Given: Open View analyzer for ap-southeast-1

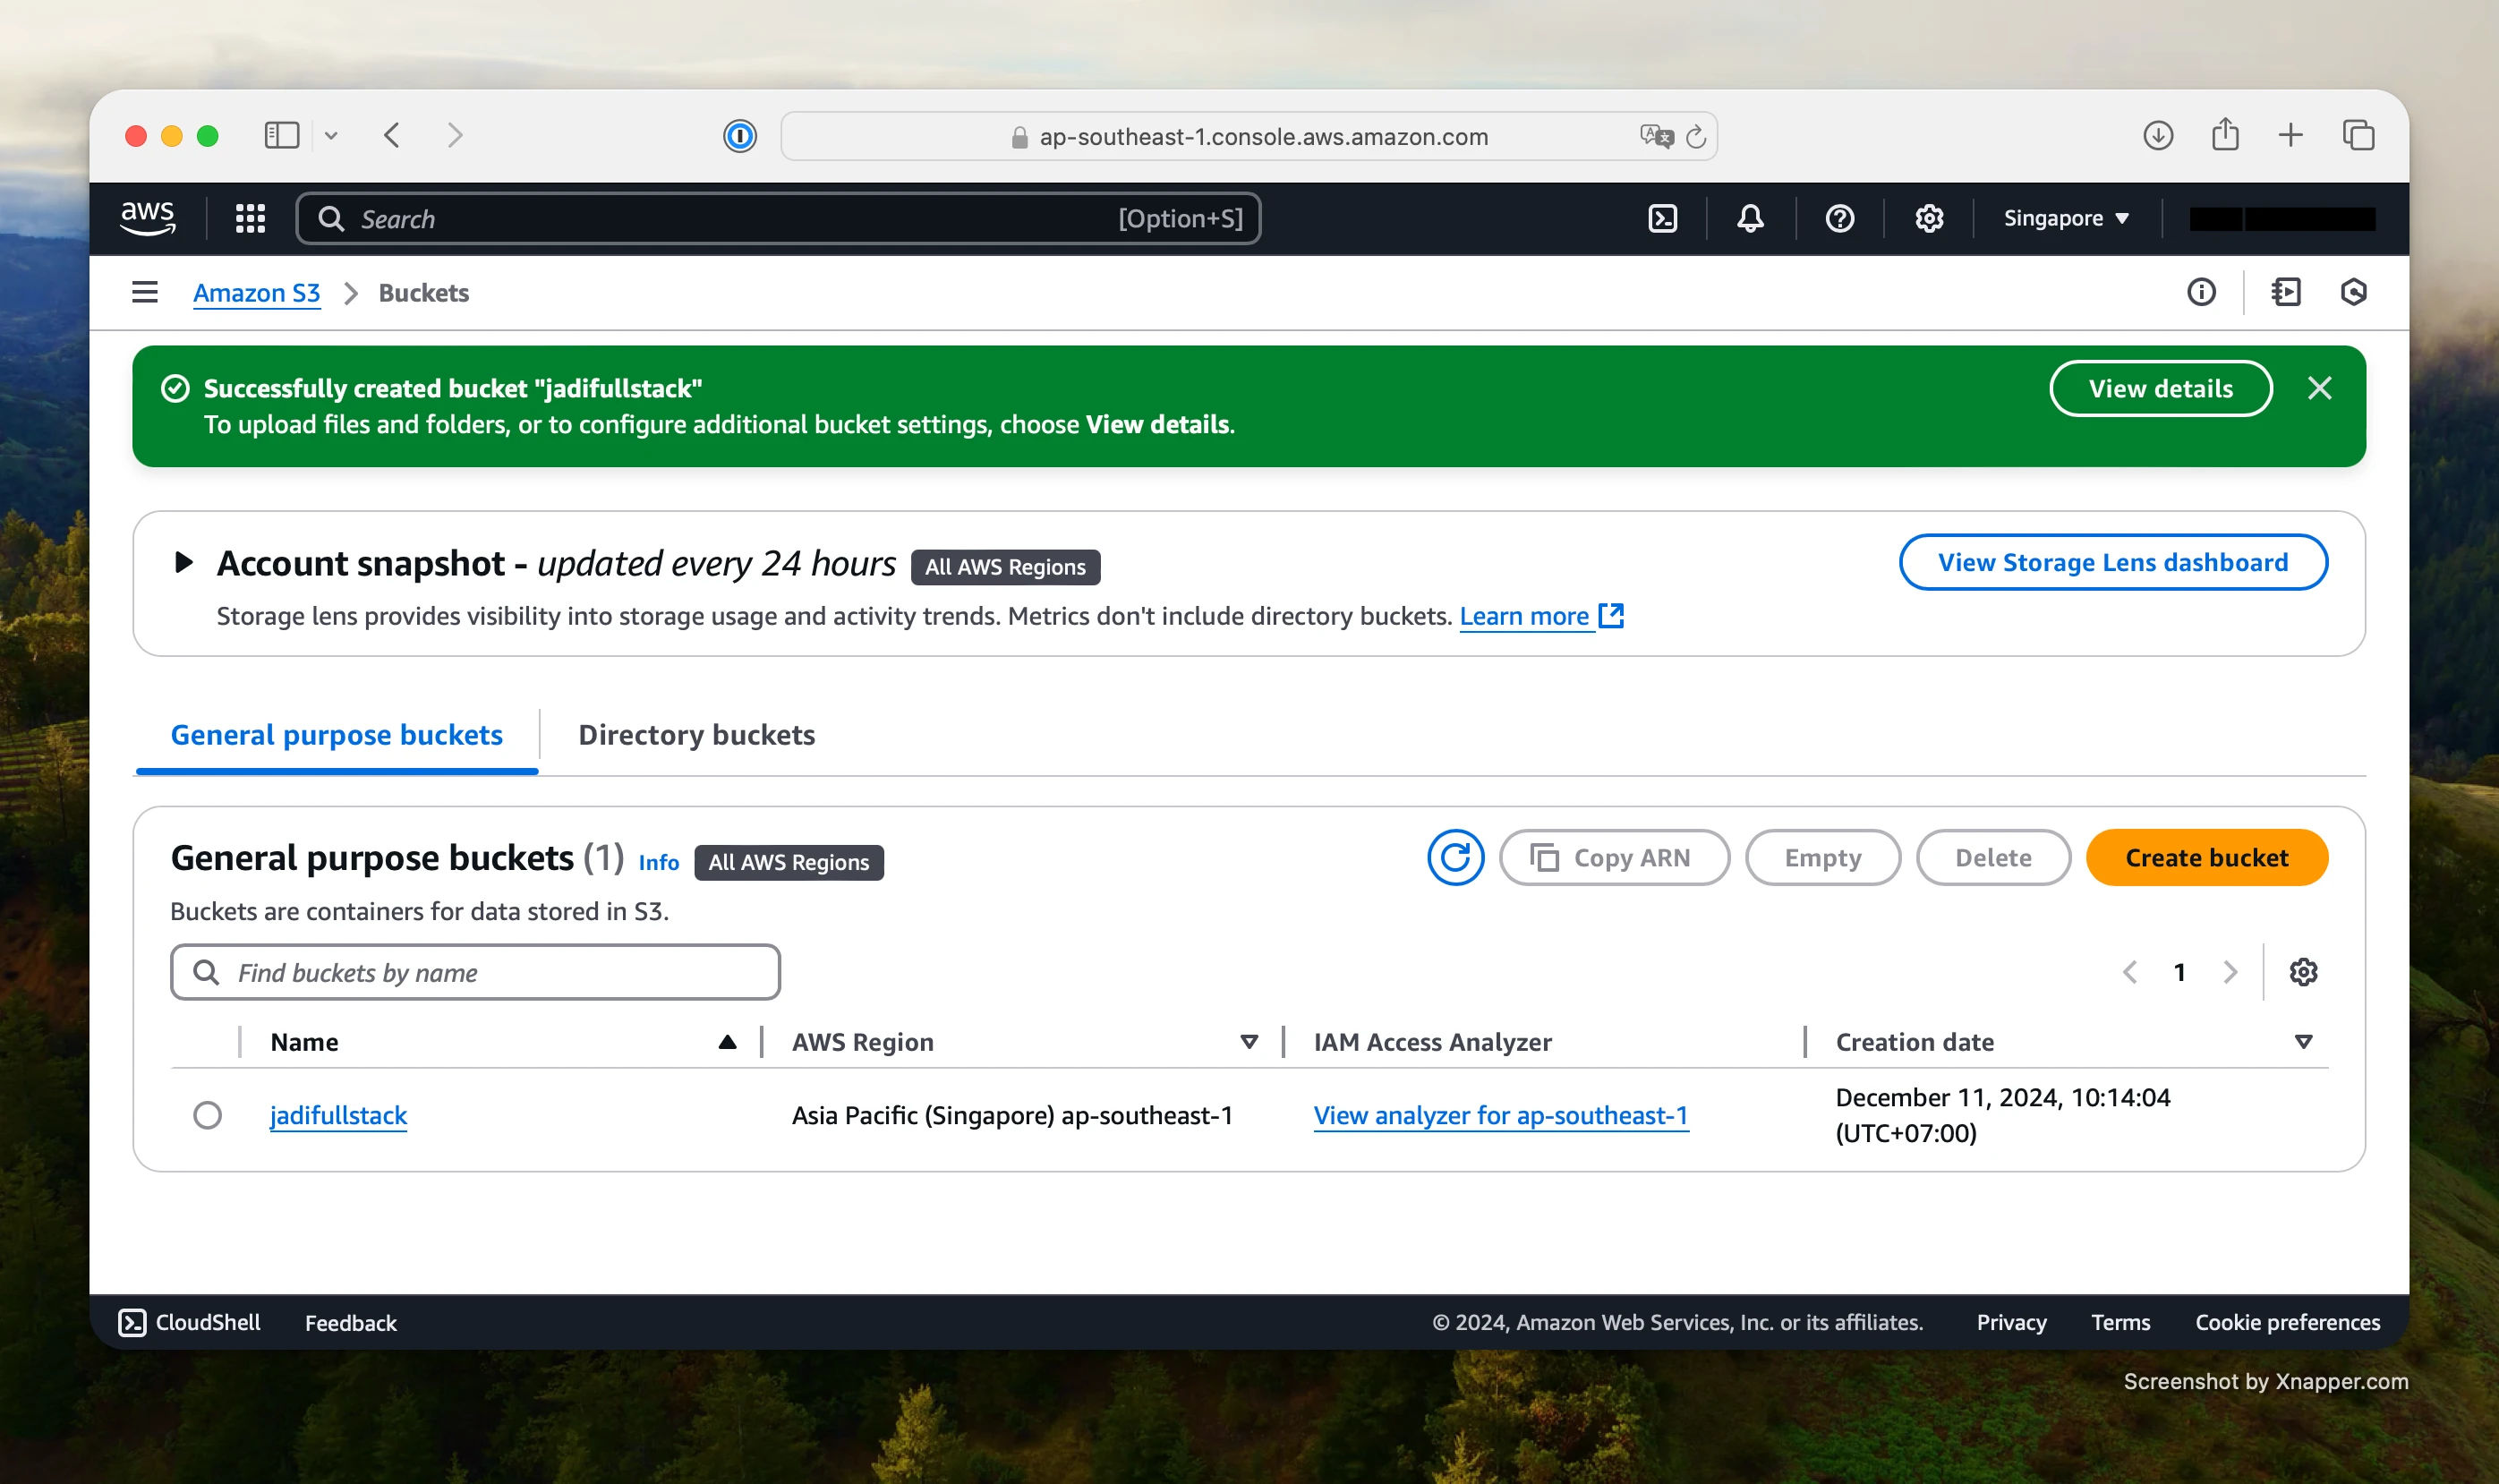Looking at the screenshot, I should (1500, 1115).
